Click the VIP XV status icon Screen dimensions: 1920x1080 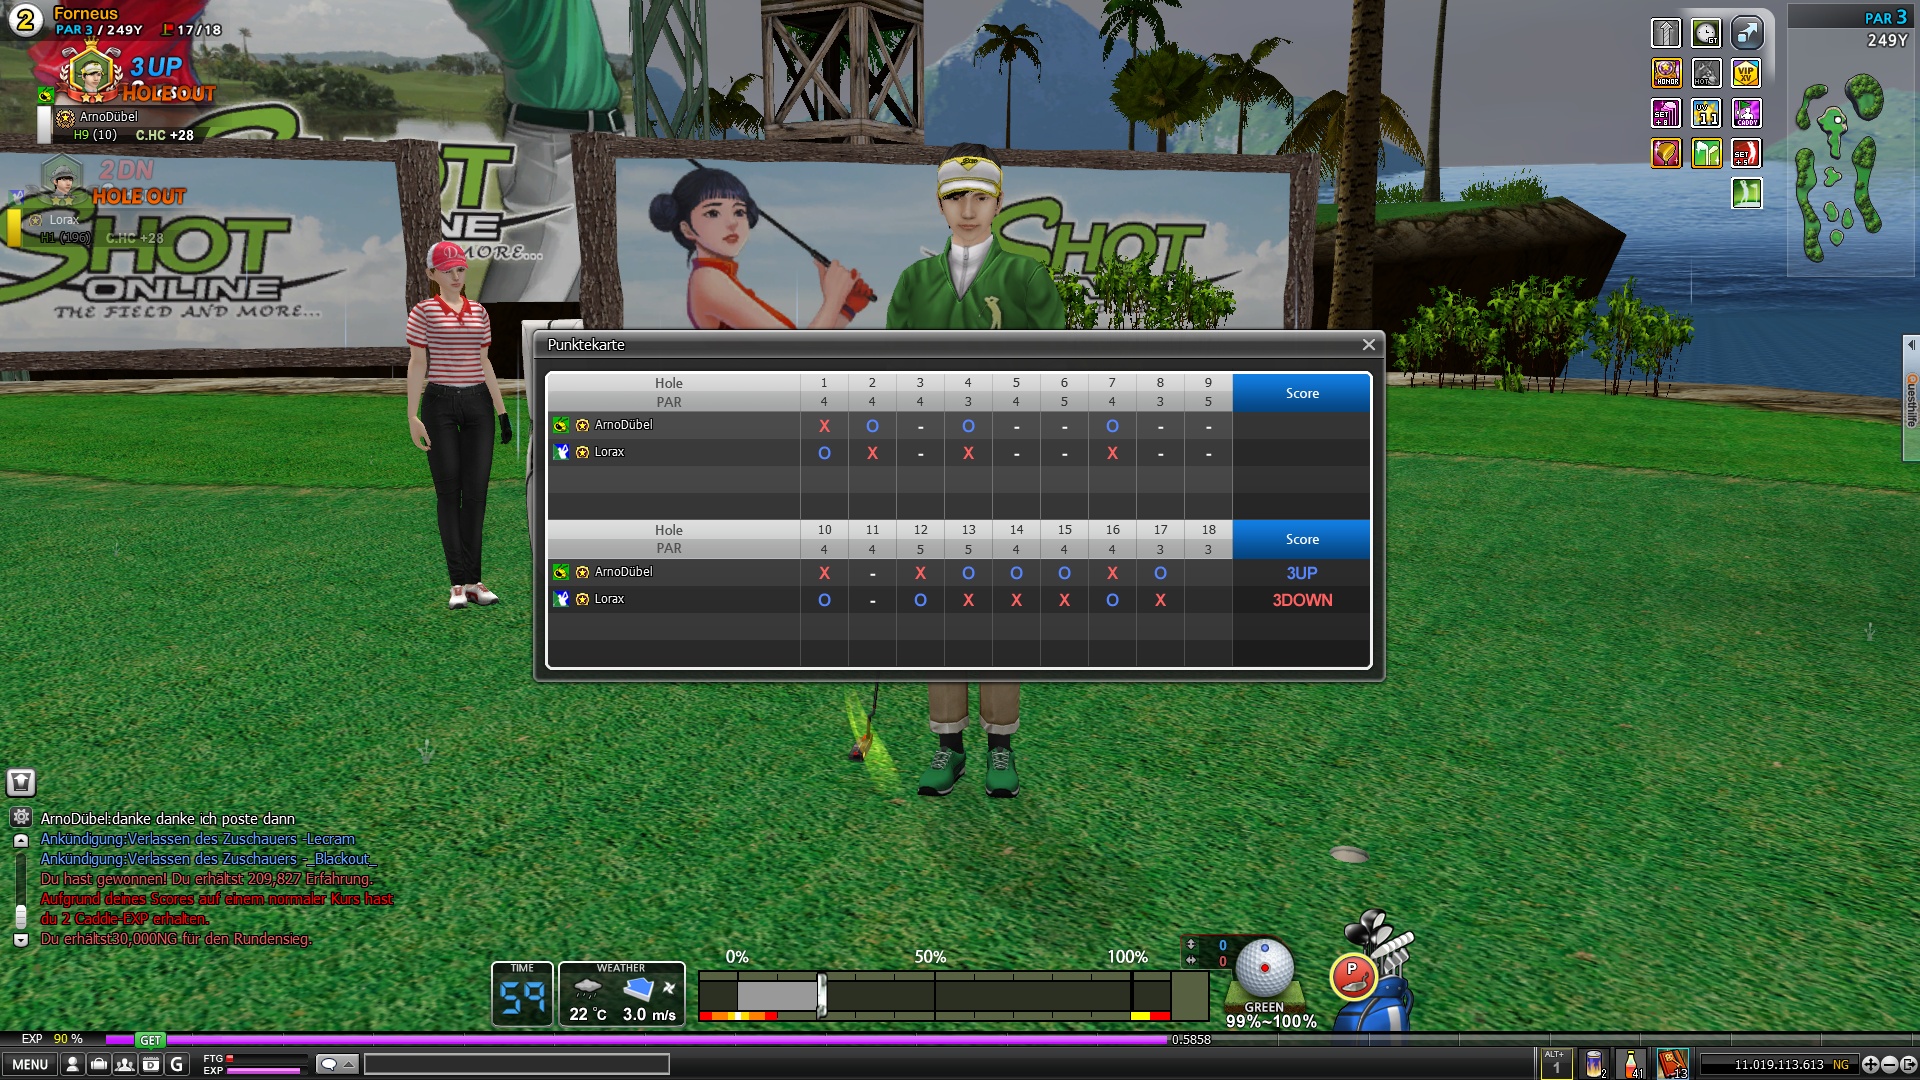coord(1746,73)
